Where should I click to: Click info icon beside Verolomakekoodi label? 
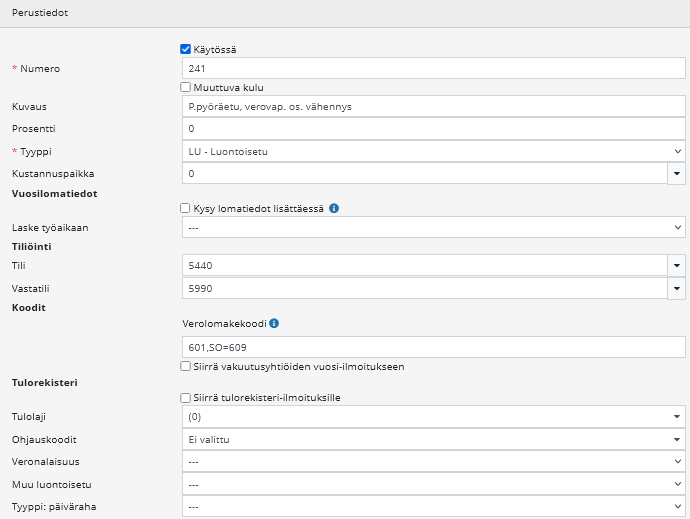[274, 324]
